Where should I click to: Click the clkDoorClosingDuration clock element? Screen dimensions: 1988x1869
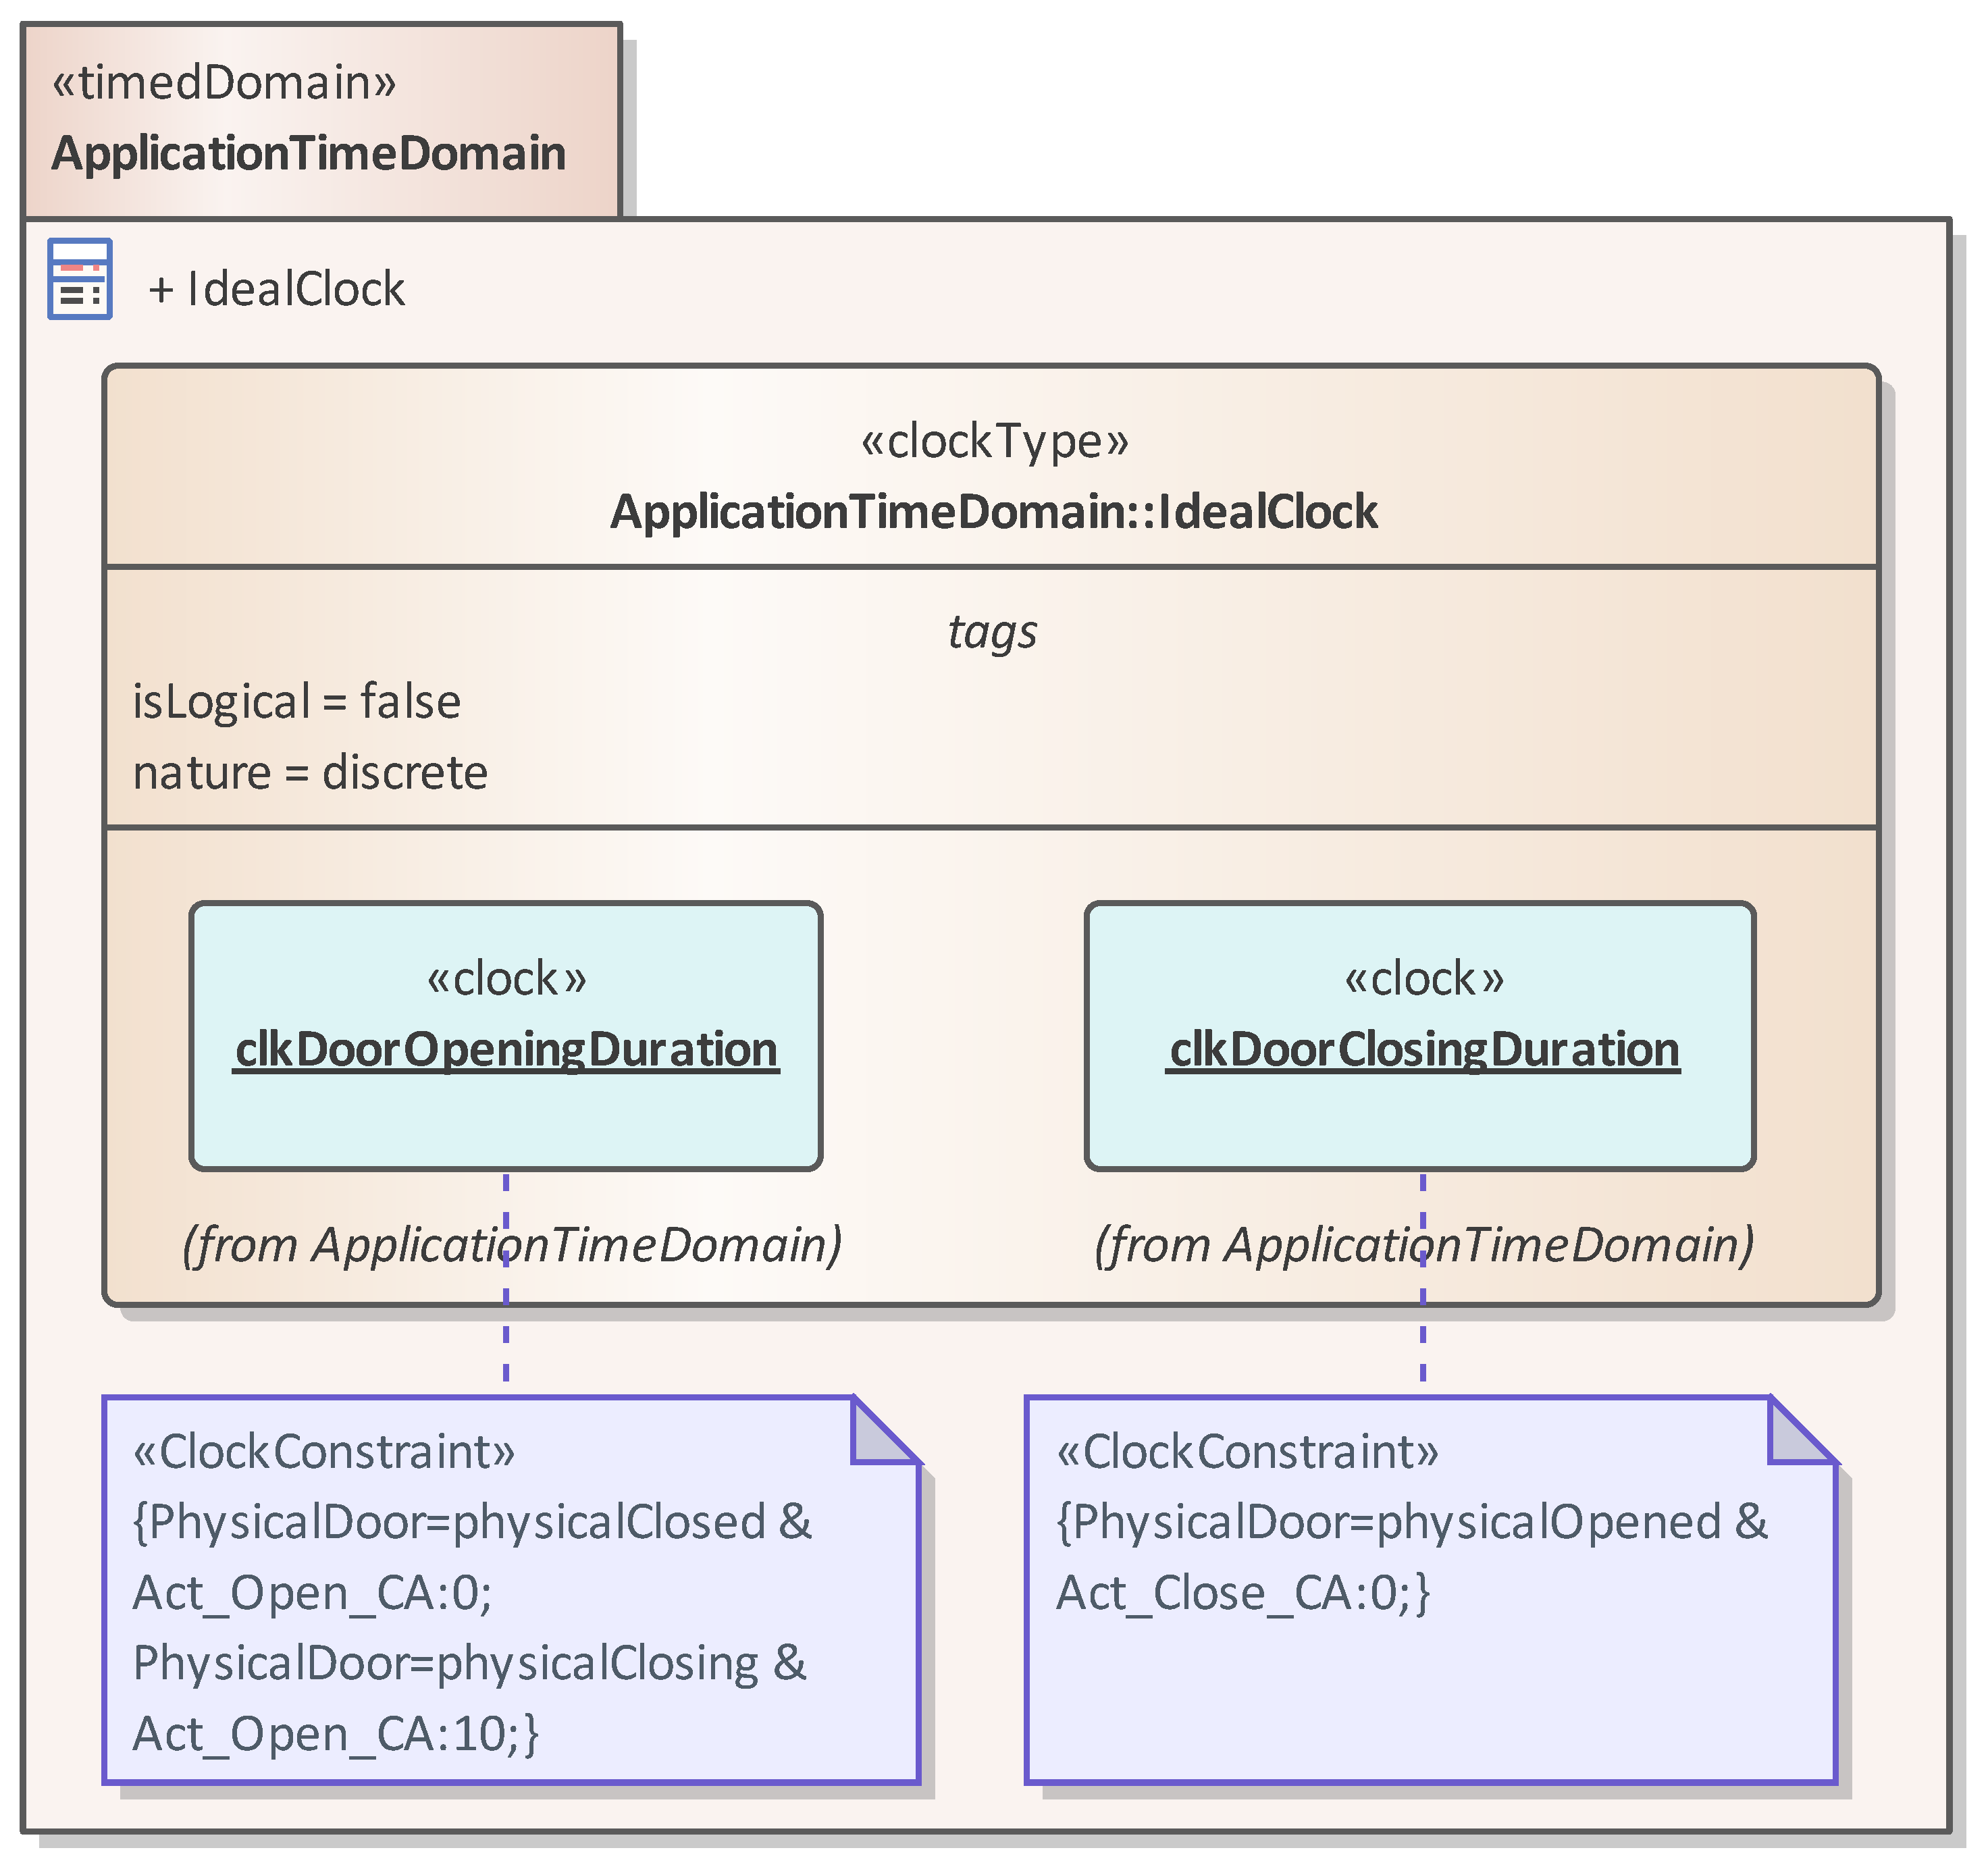(x=1424, y=1049)
